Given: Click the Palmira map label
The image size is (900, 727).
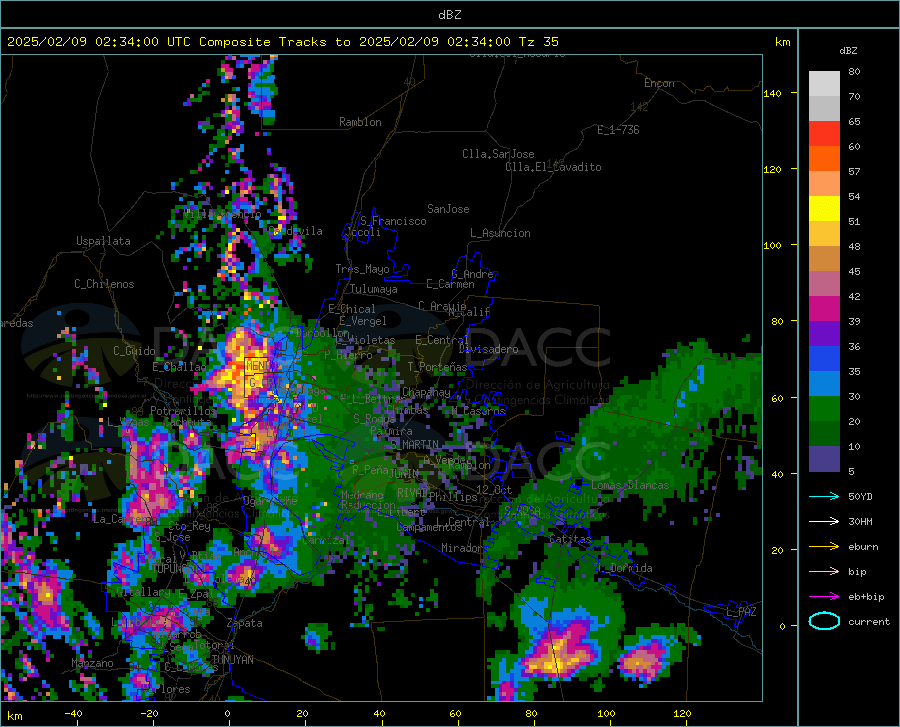Looking at the screenshot, I should (391, 430).
